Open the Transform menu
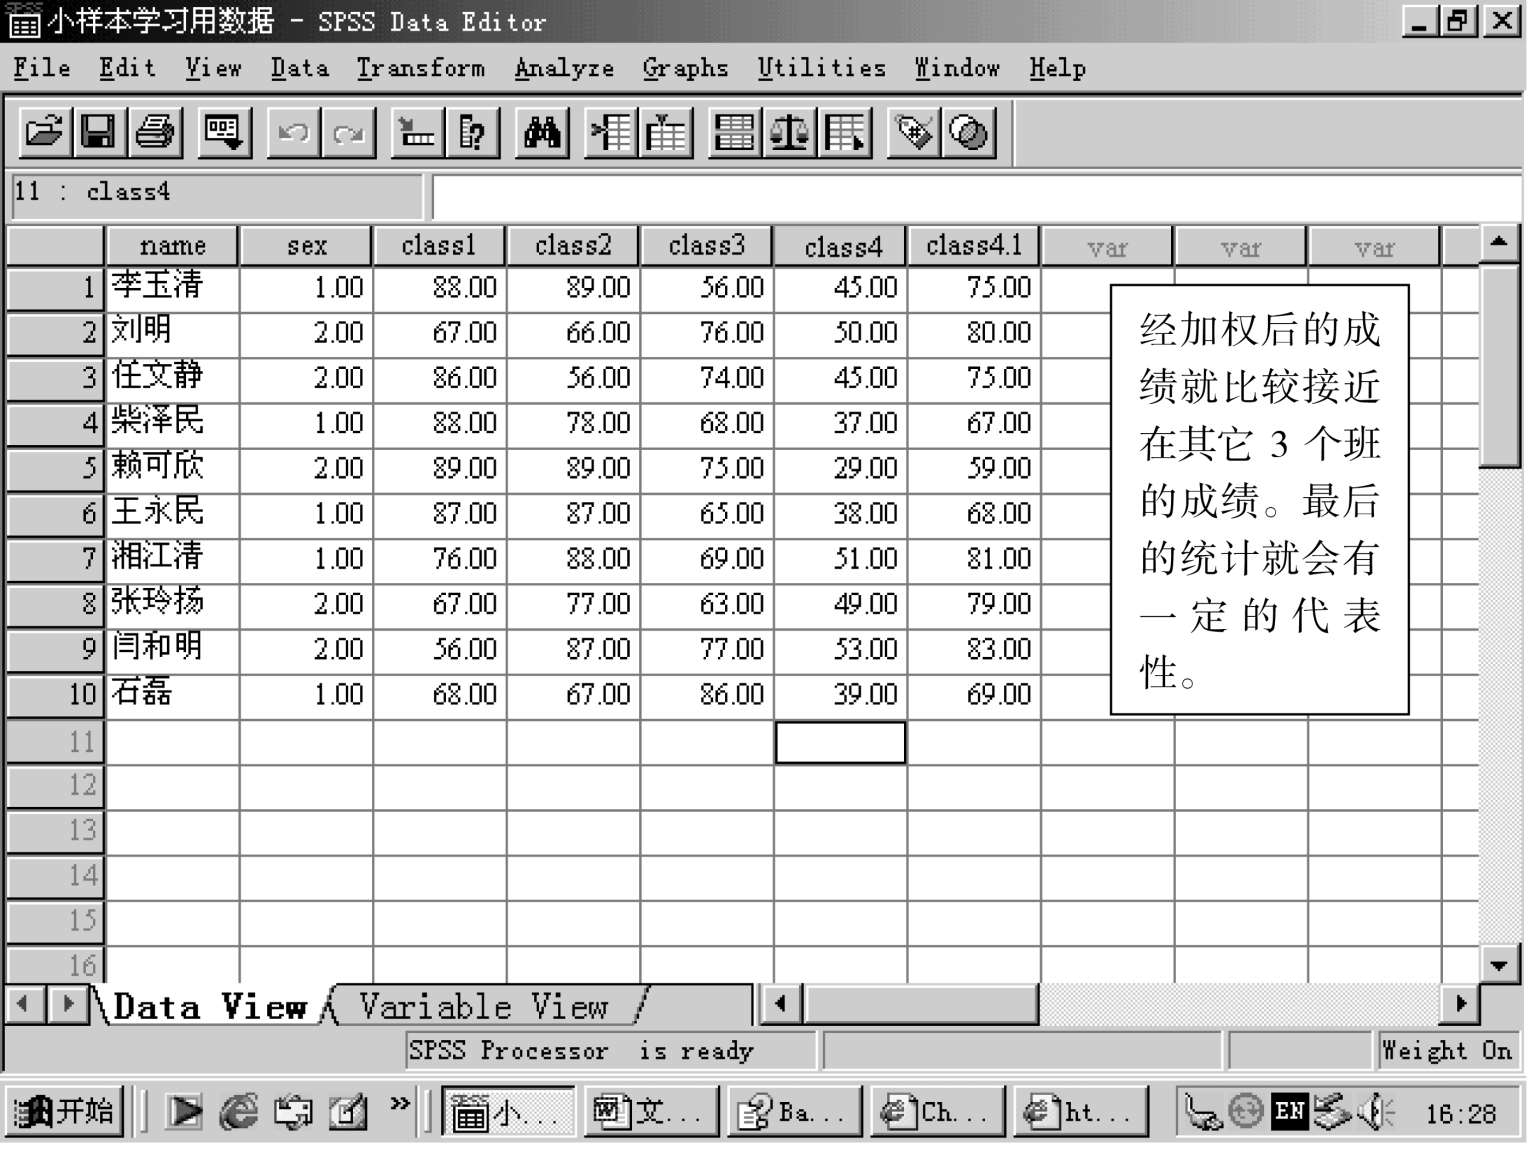This screenshot has height=1154, width=1536. [420, 68]
